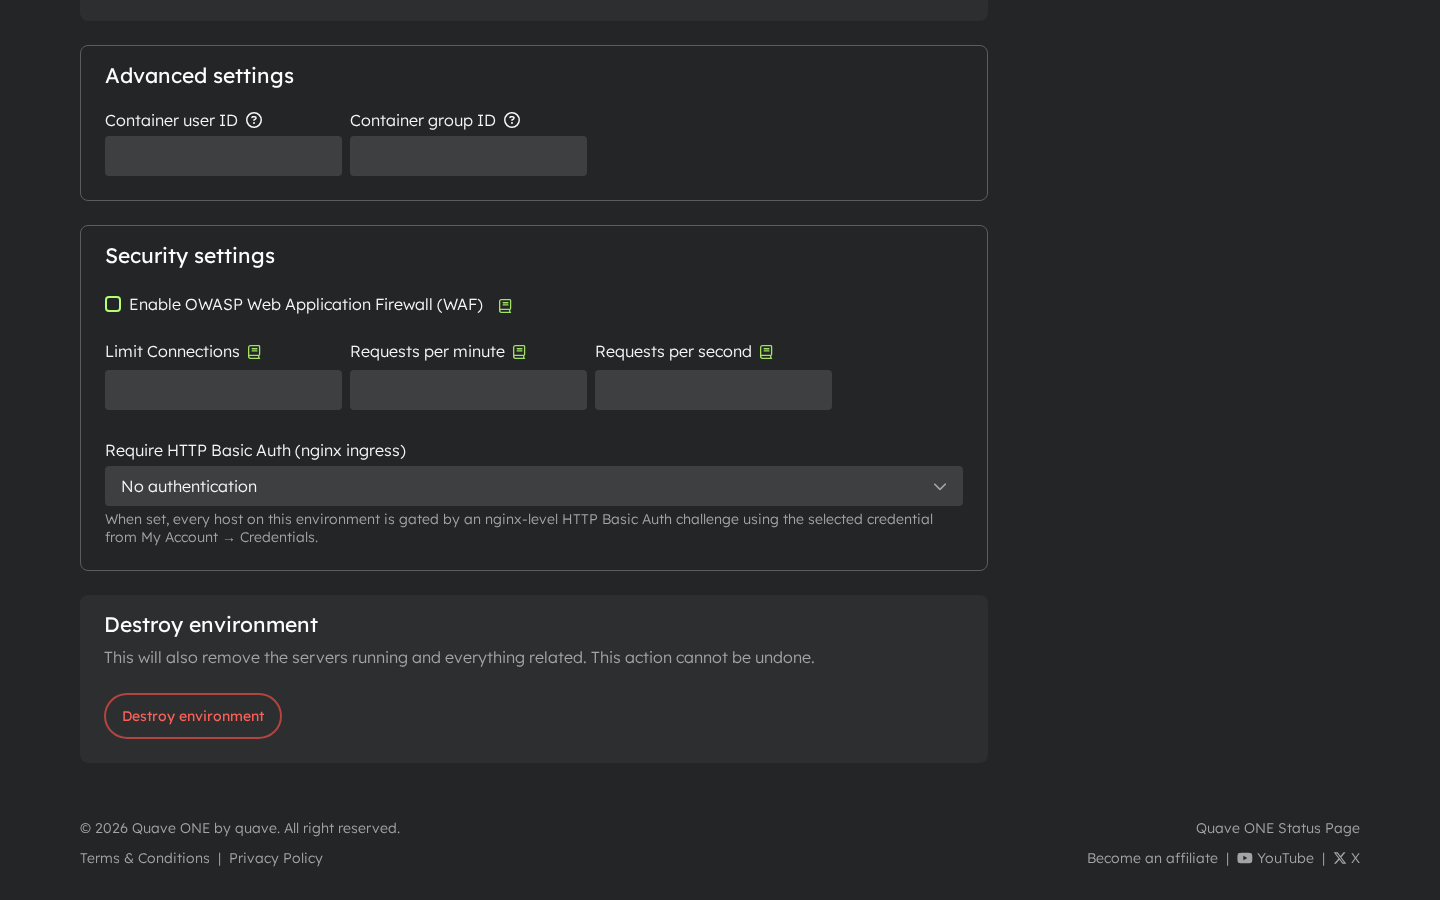1440x900 pixels.
Task: Click the Requests per second docs icon
Action: click(x=766, y=351)
